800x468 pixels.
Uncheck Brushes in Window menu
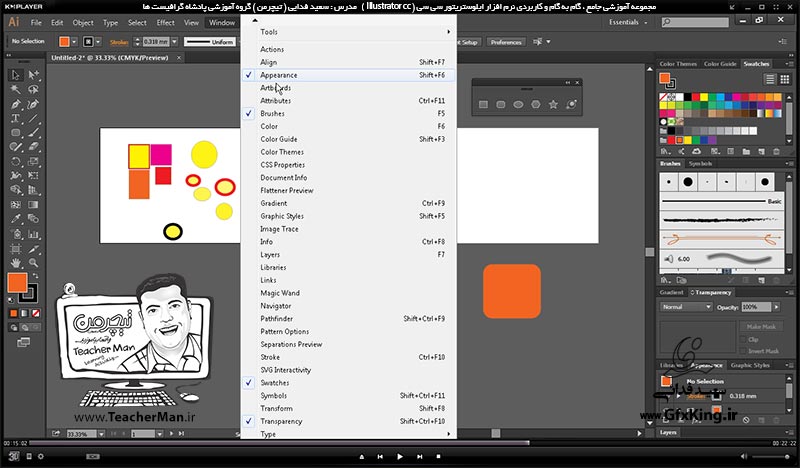[348, 113]
